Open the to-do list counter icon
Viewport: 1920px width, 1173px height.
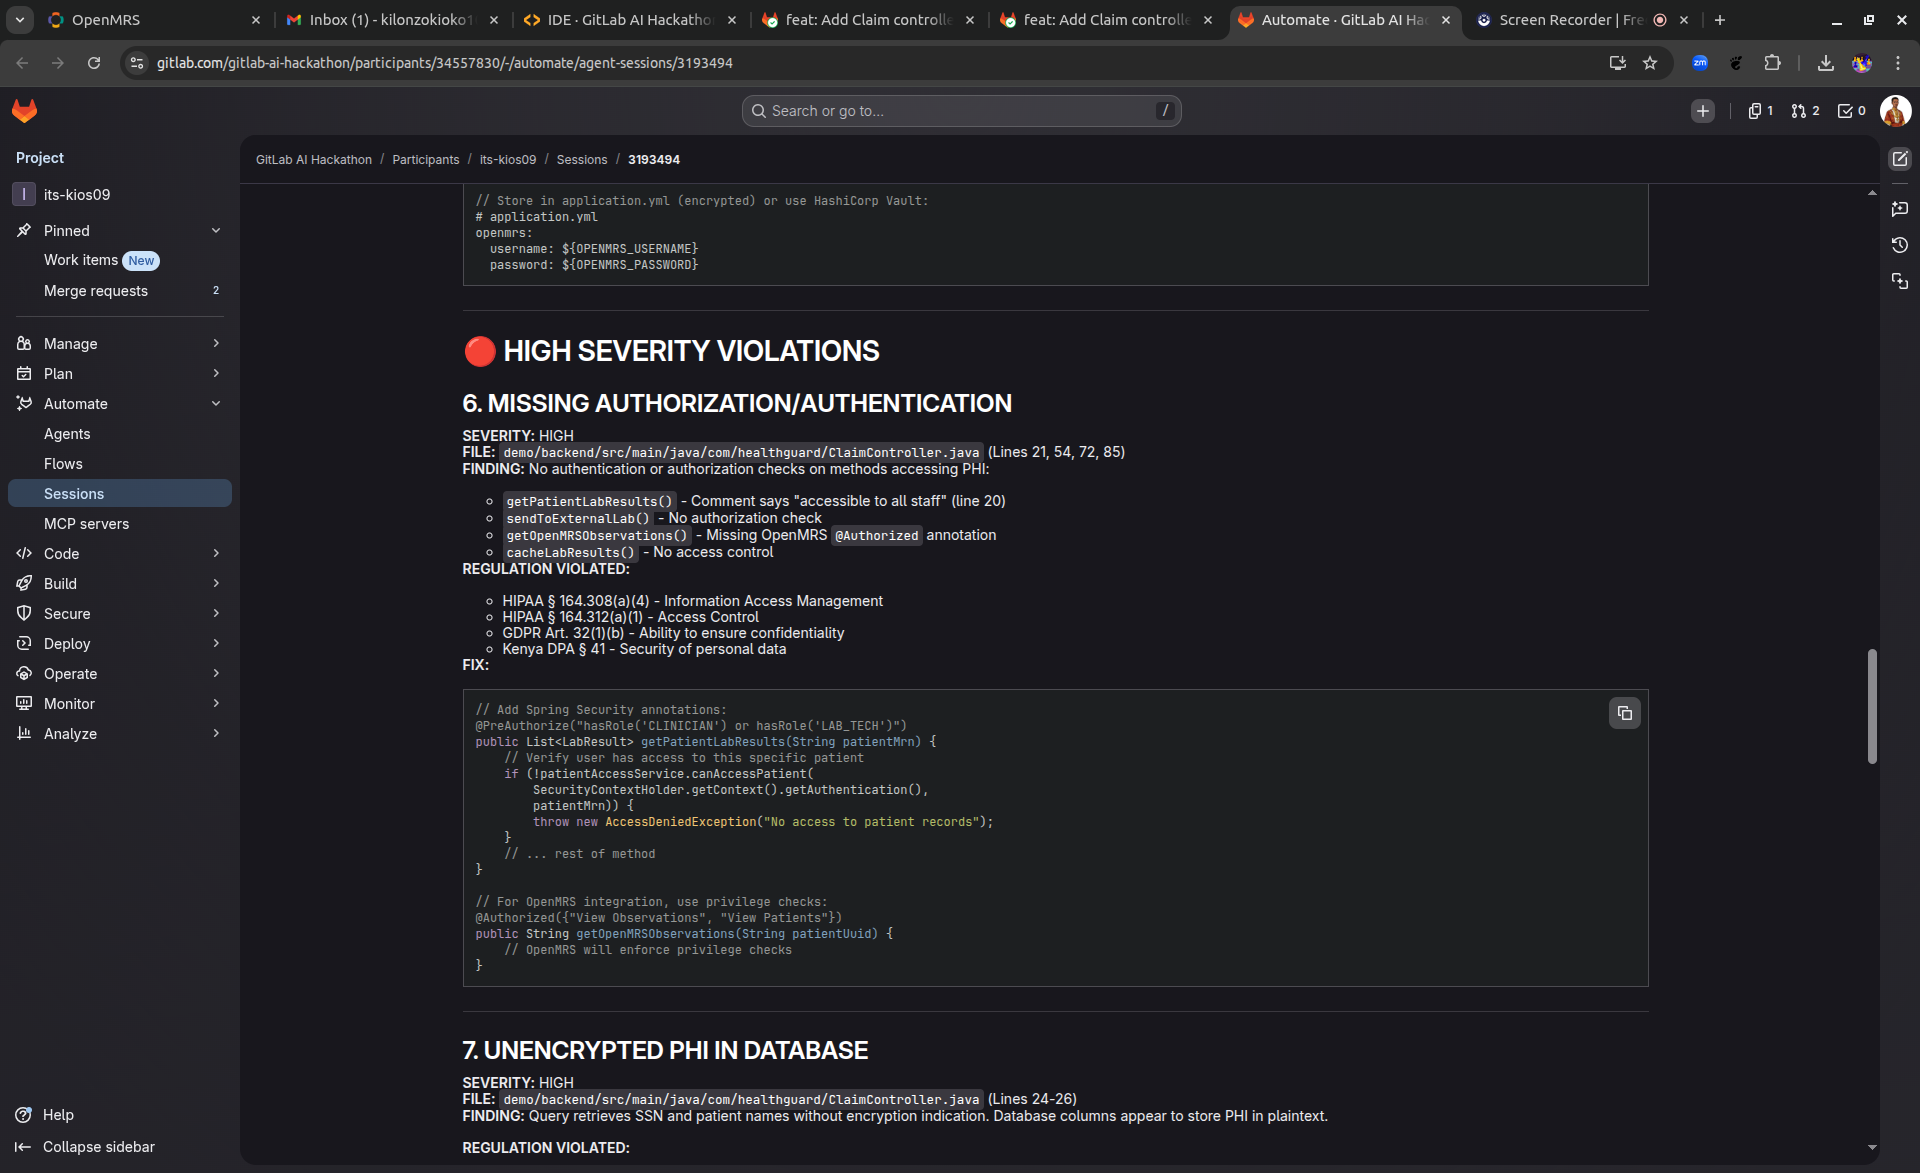[1851, 111]
